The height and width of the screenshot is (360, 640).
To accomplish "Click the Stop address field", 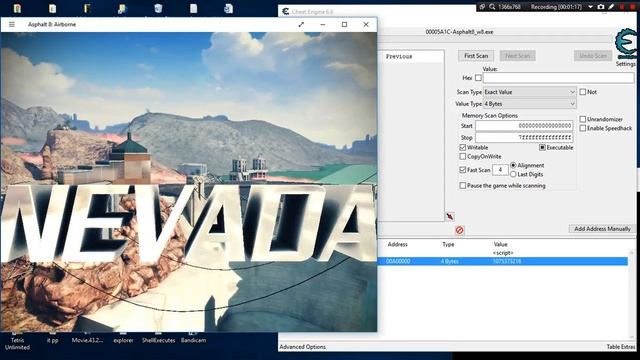I will (524, 138).
